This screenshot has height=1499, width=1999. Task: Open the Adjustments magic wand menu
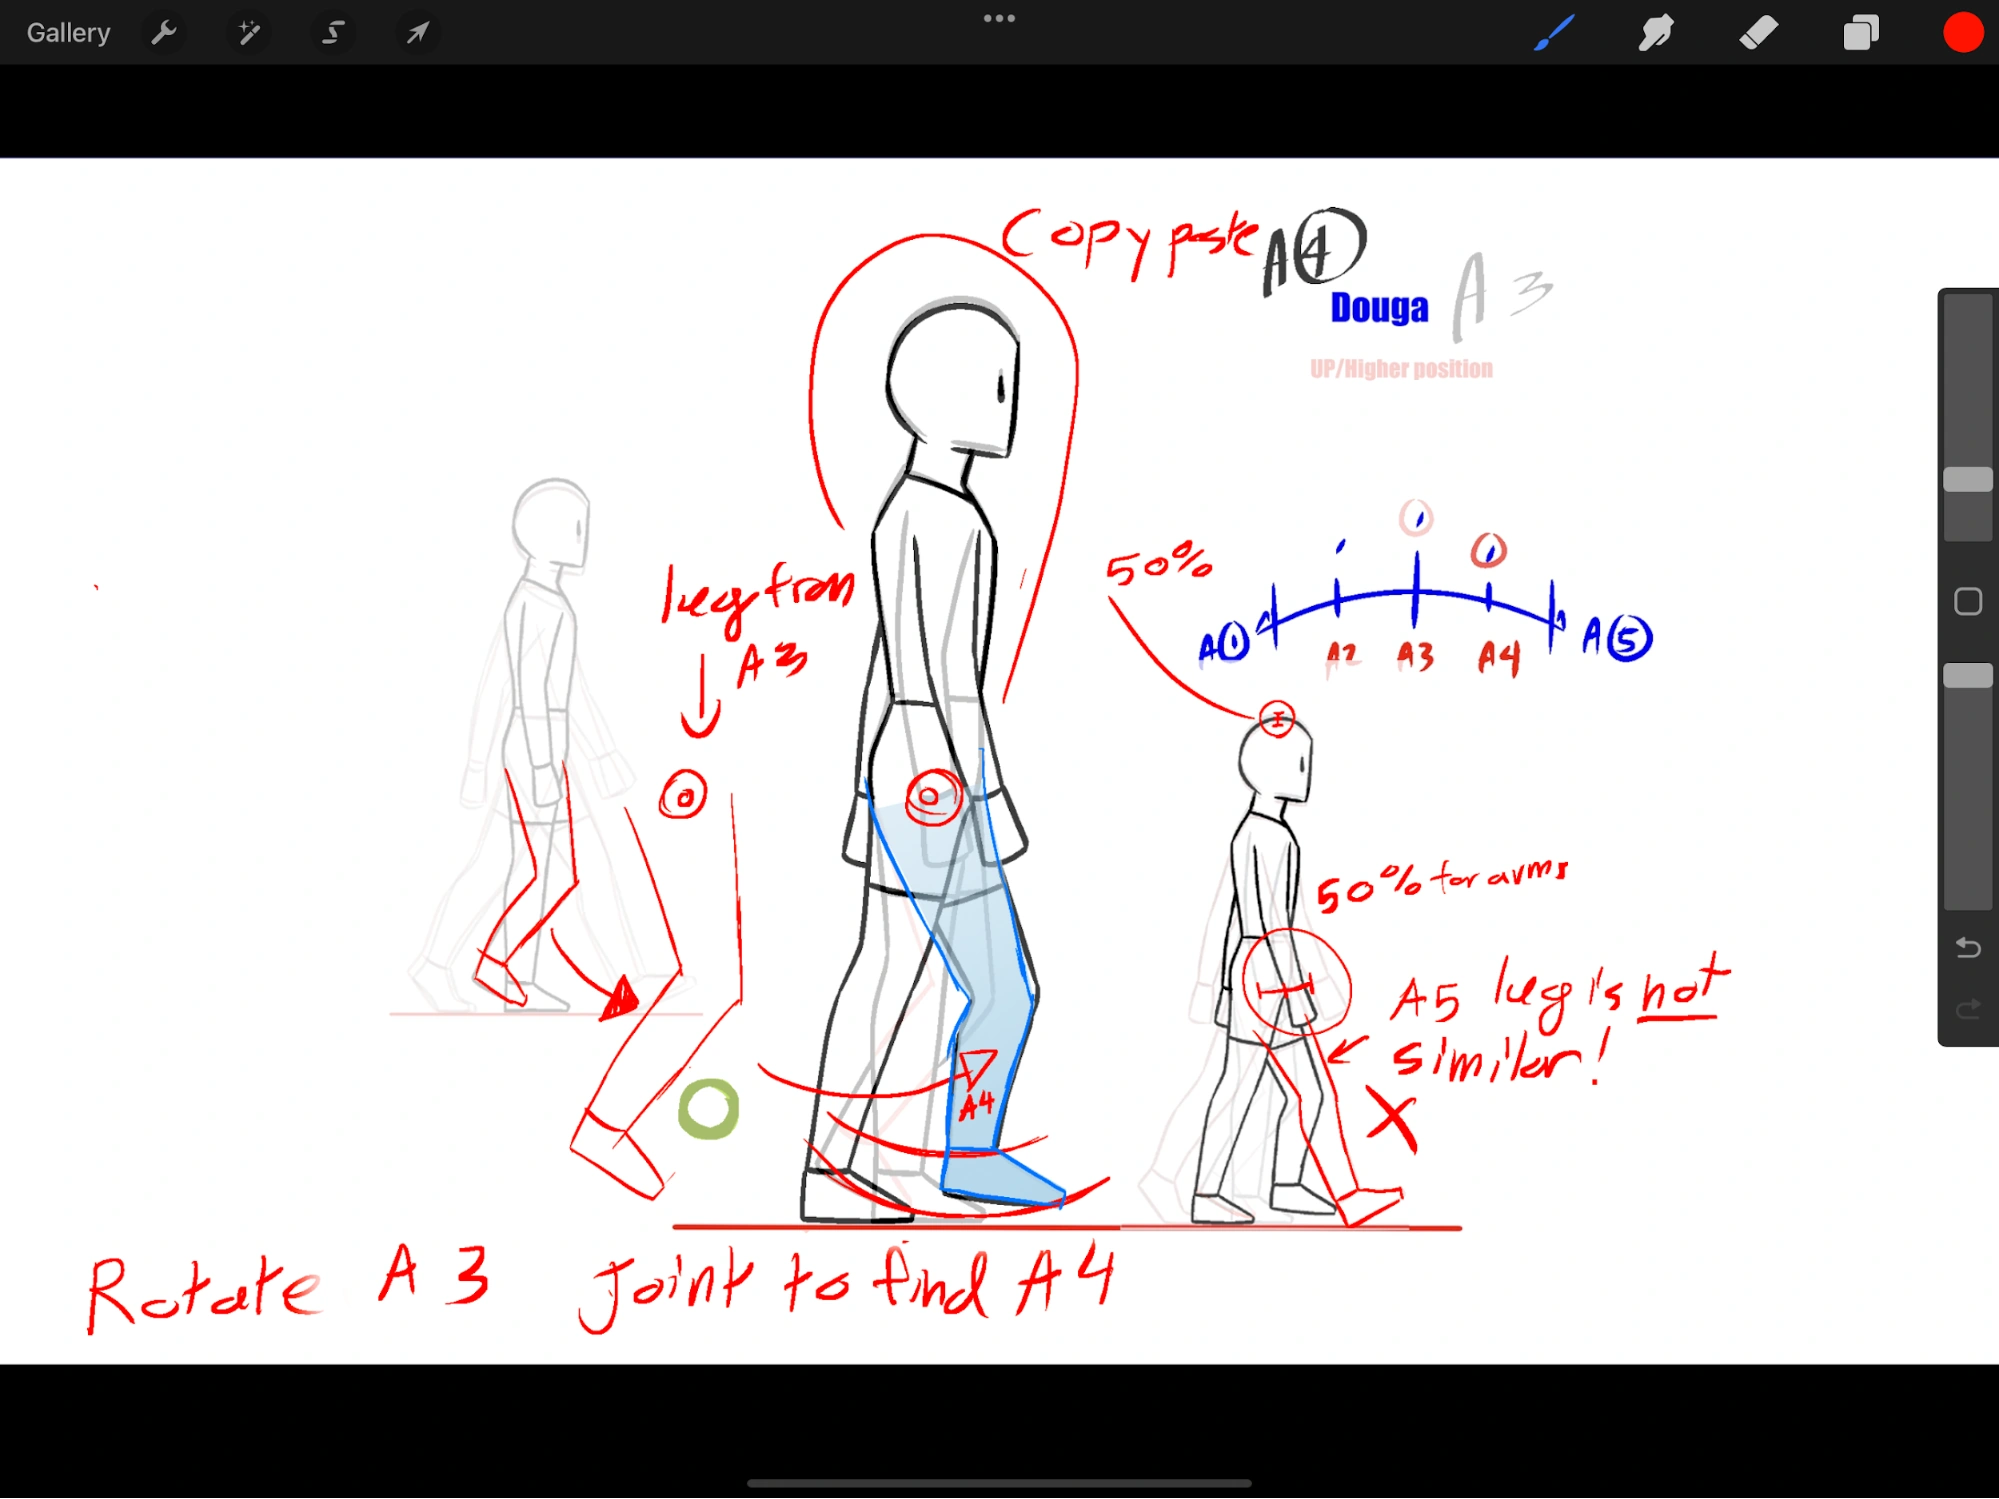click(x=248, y=33)
